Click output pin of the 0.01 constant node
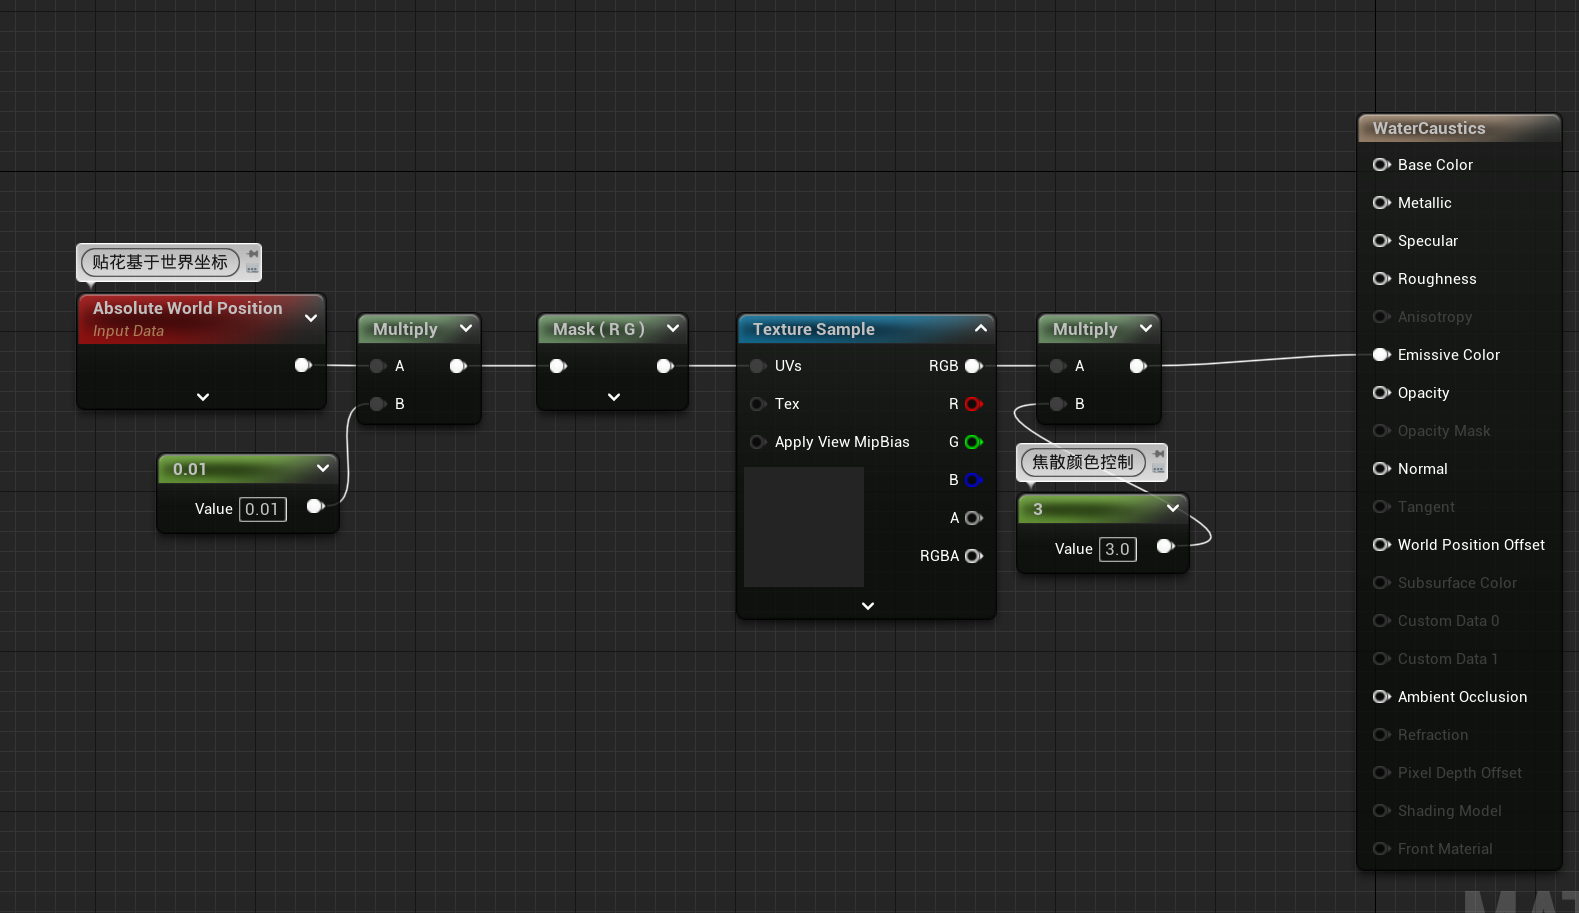 315,506
